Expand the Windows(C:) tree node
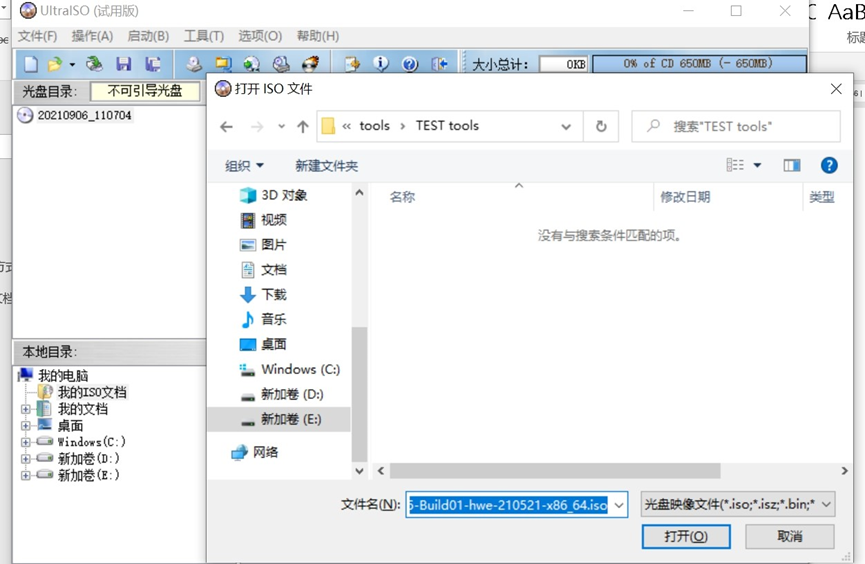 (26, 442)
